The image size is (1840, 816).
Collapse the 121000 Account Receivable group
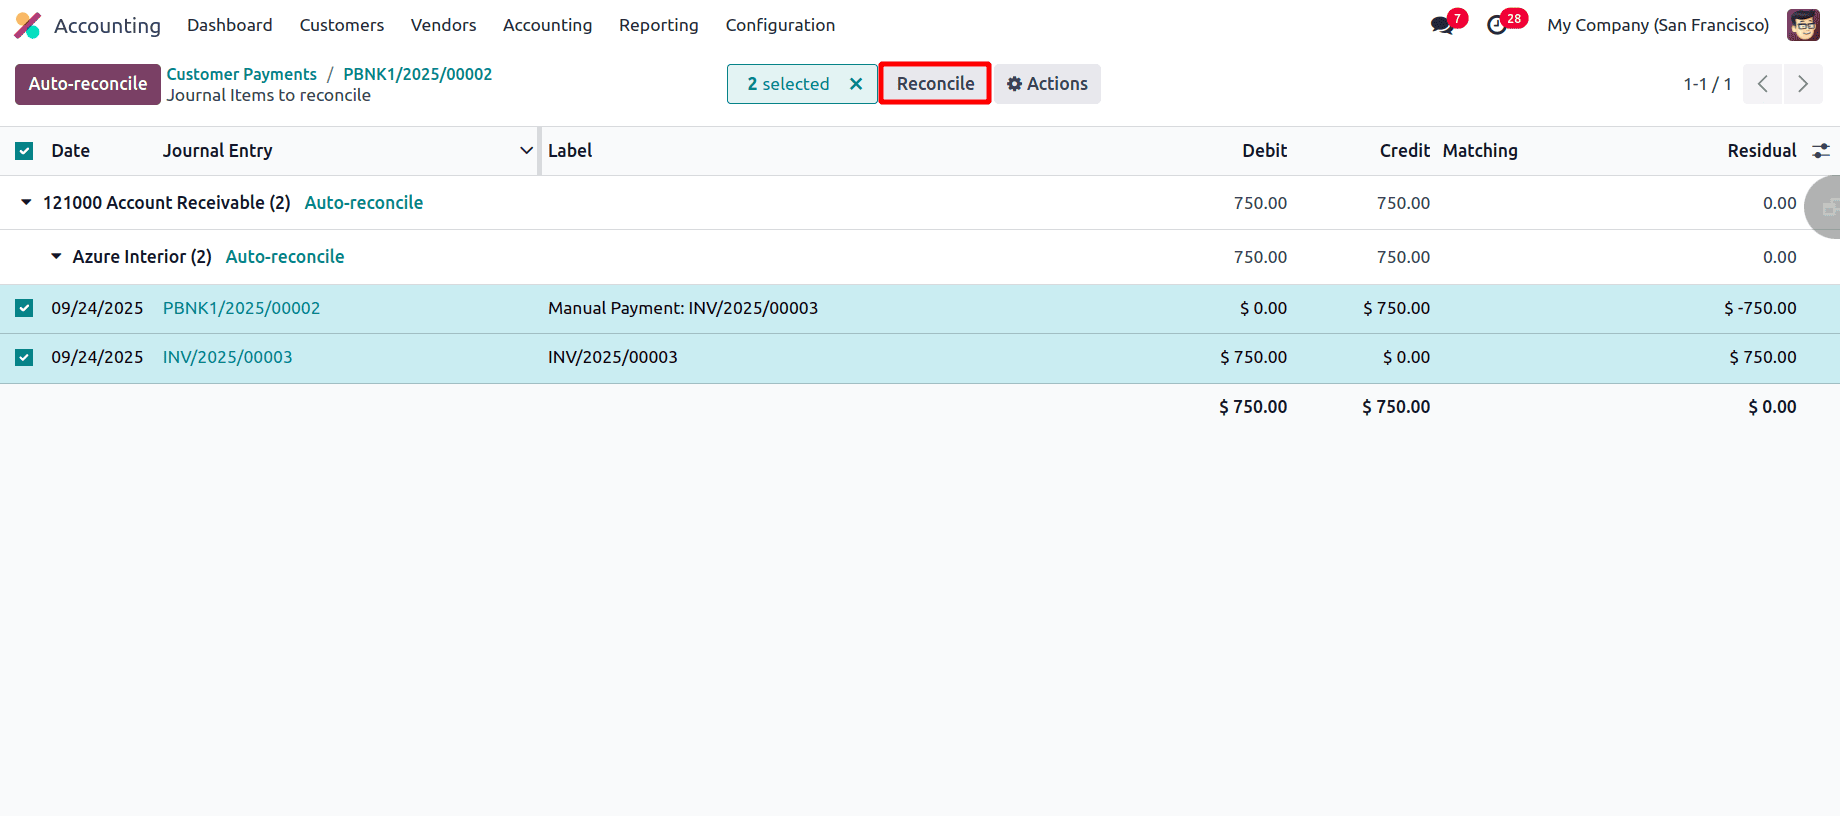pyautogui.click(x=27, y=203)
